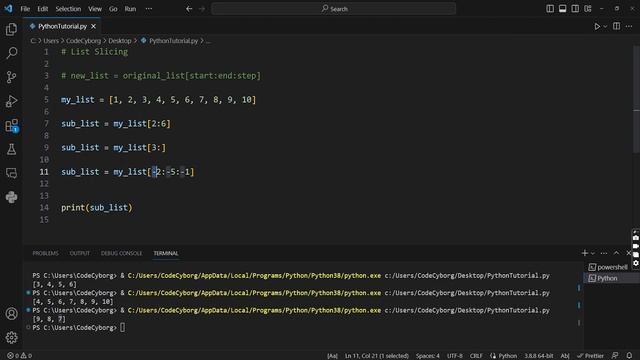
Task: Open editor More Actions menu
Action: (629, 26)
